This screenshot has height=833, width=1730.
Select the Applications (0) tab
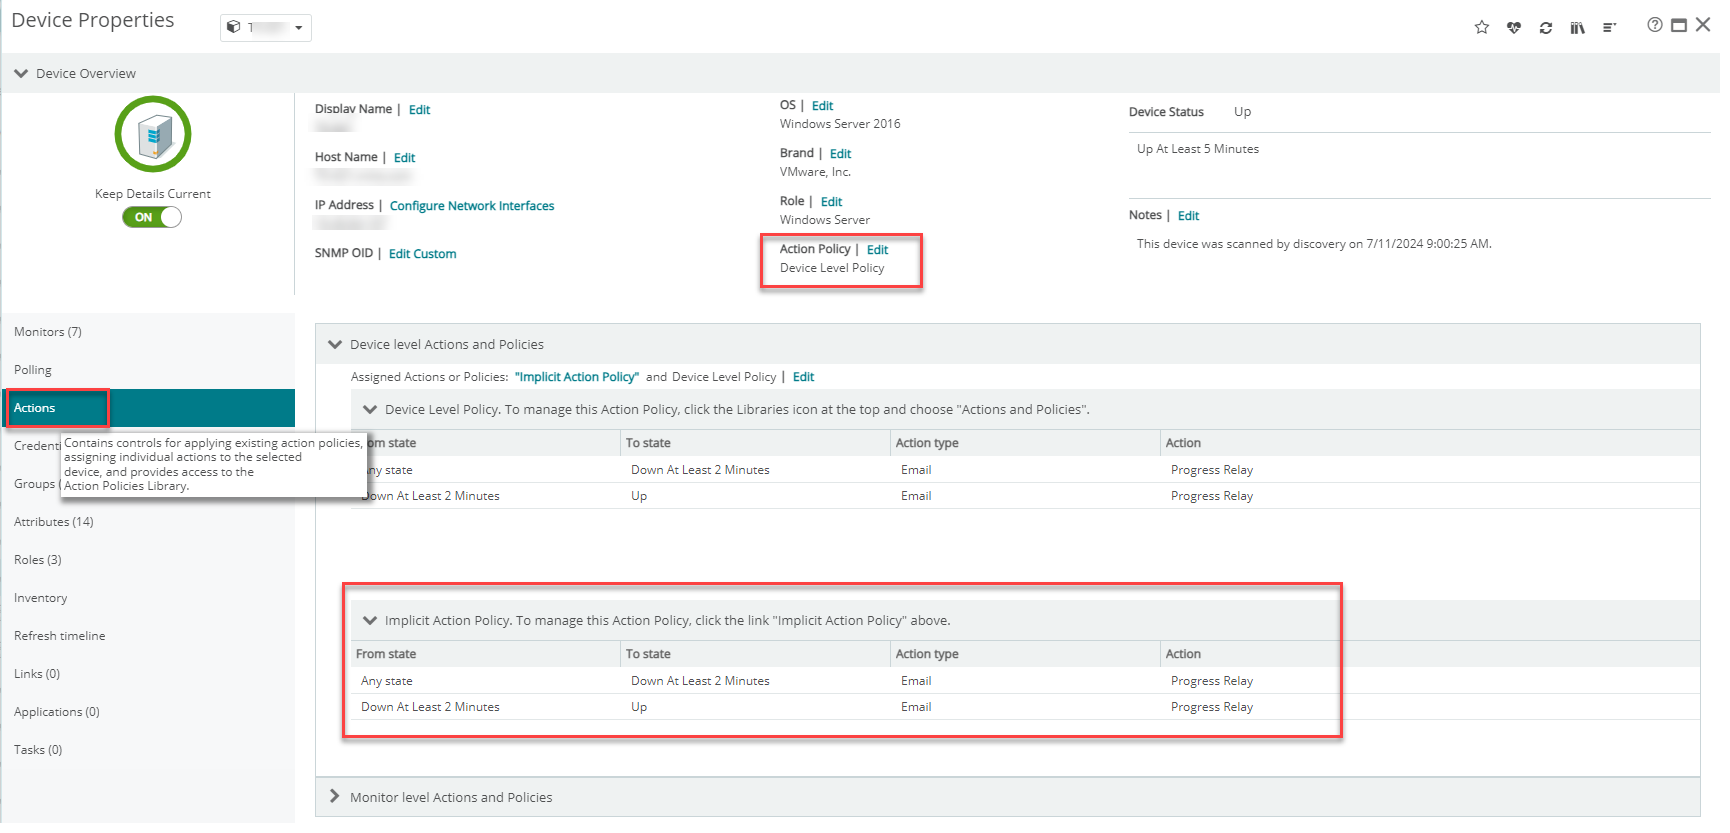click(148, 712)
